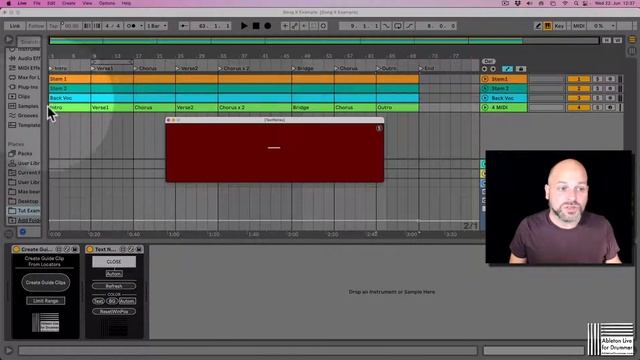Toggle Key map mode button

tap(559, 26)
